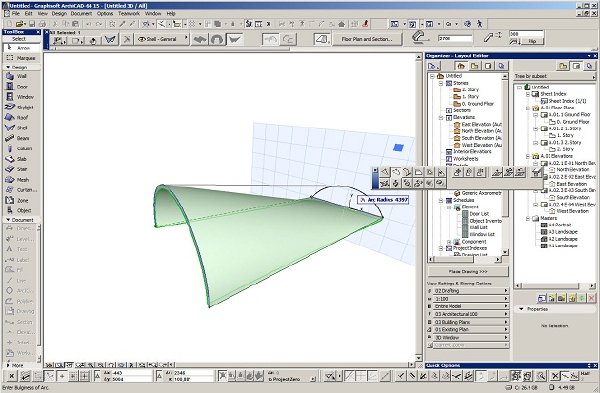Collapse the Design toolbox section
Screen dimensions: 600x393
pos(8,67)
